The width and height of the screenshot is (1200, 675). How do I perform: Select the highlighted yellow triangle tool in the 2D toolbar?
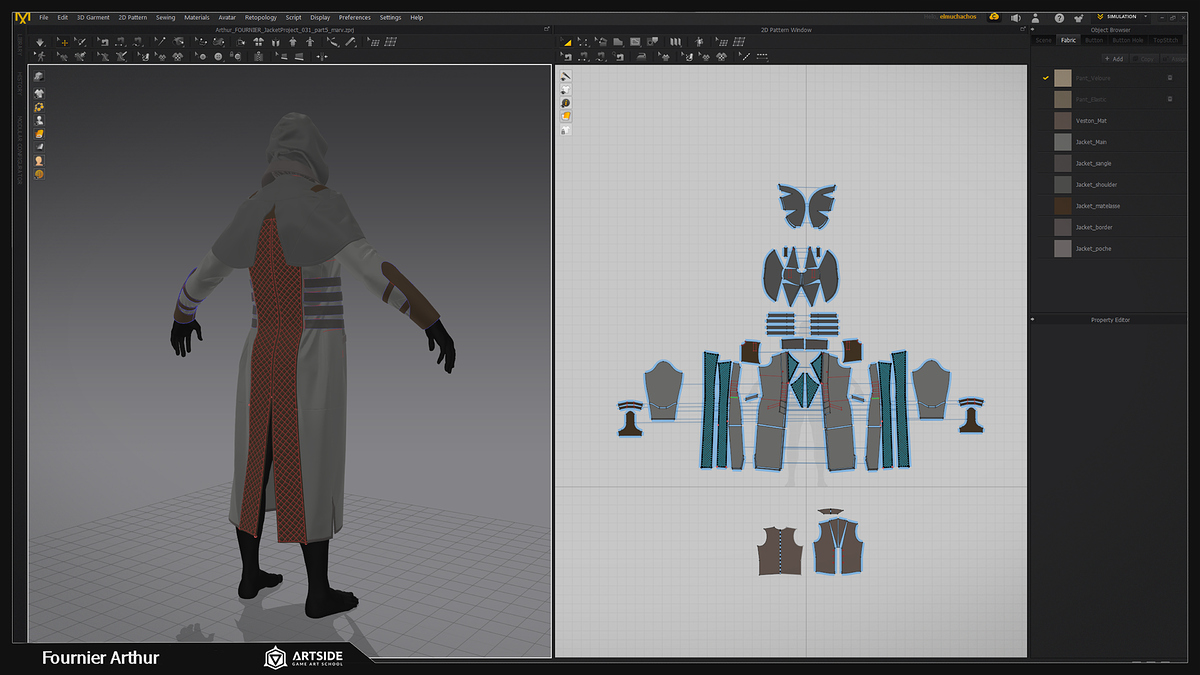click(x=566, y=42)
